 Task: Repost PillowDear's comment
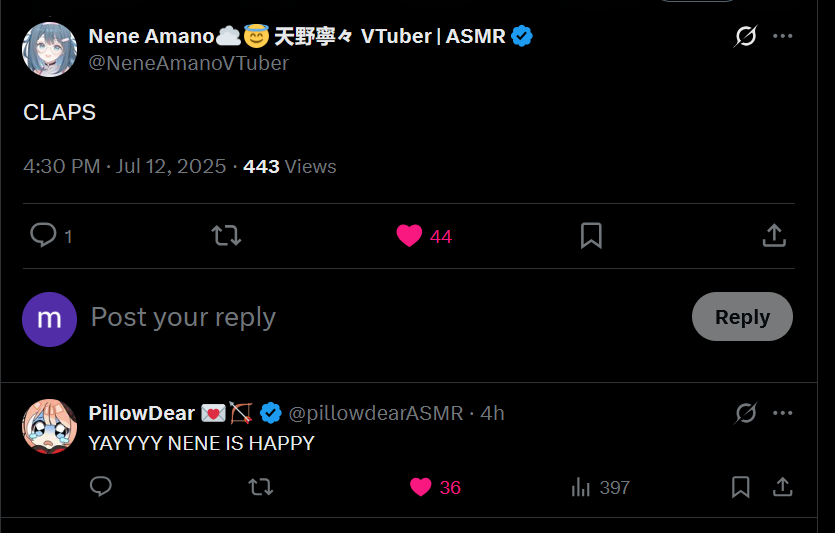pyautogui.click(x=260, y=487)
